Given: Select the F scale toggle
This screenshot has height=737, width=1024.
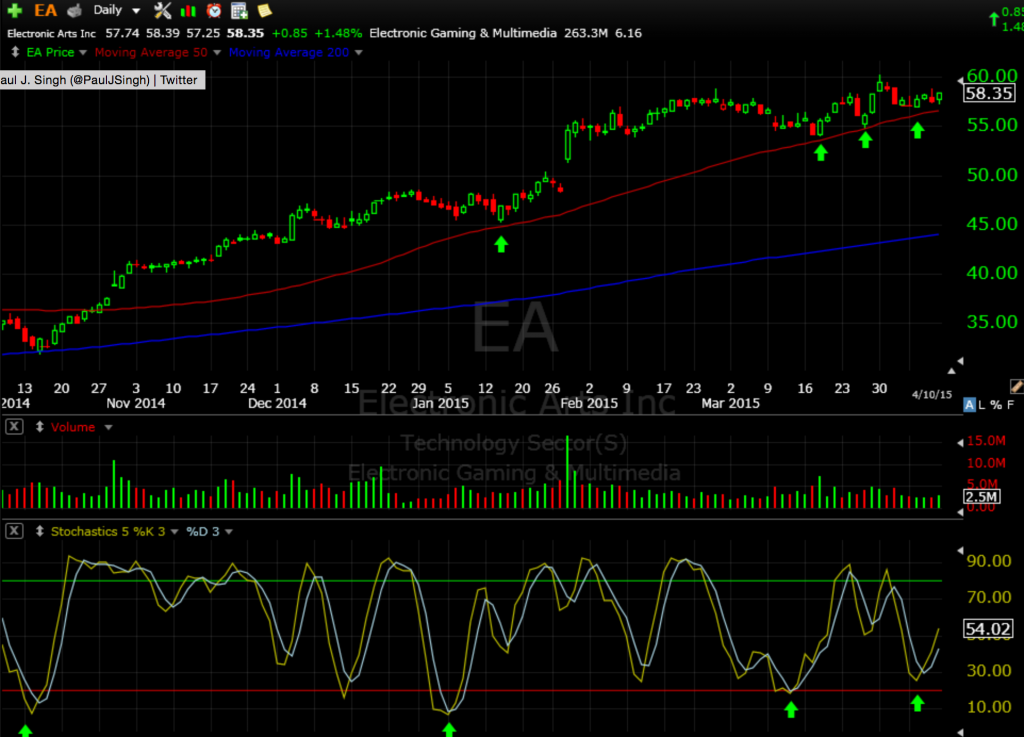Looking at the screenshot, I should pos(1010,405).
